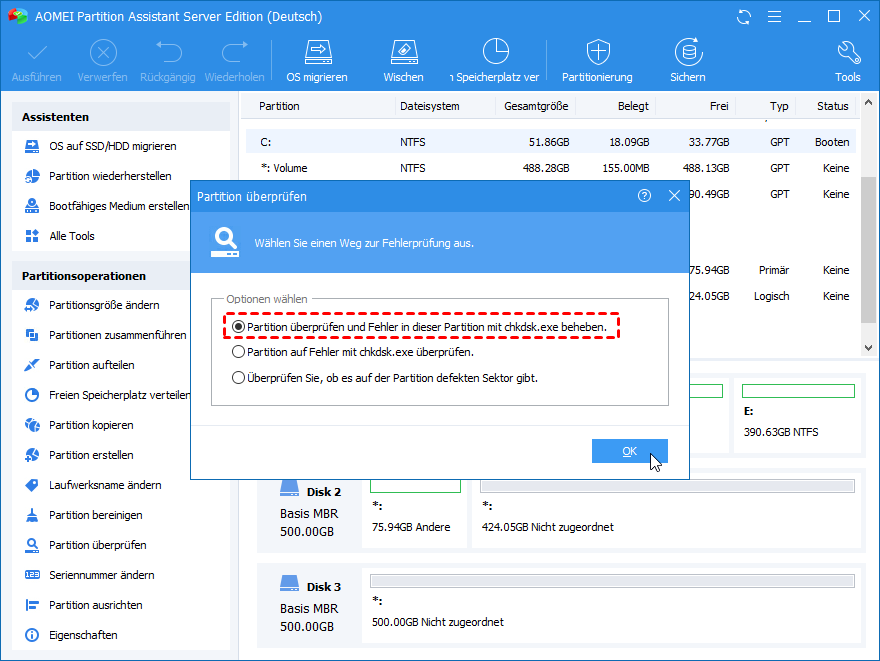
Task: Select Disk 3 in disk map
Action: point(309,605)
